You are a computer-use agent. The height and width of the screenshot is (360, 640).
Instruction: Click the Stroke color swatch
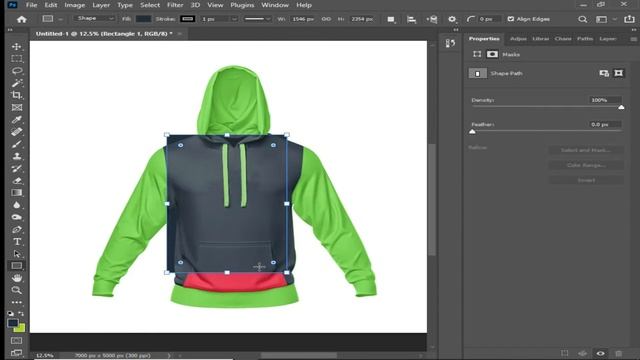point(188,19)
